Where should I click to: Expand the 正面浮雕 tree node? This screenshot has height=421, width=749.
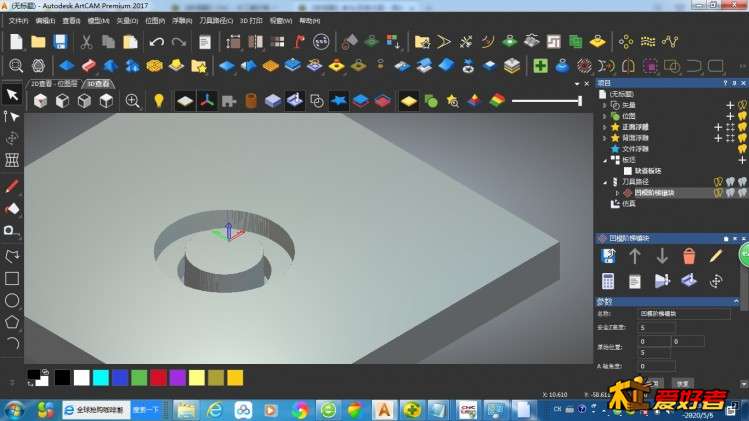(605, 127)
